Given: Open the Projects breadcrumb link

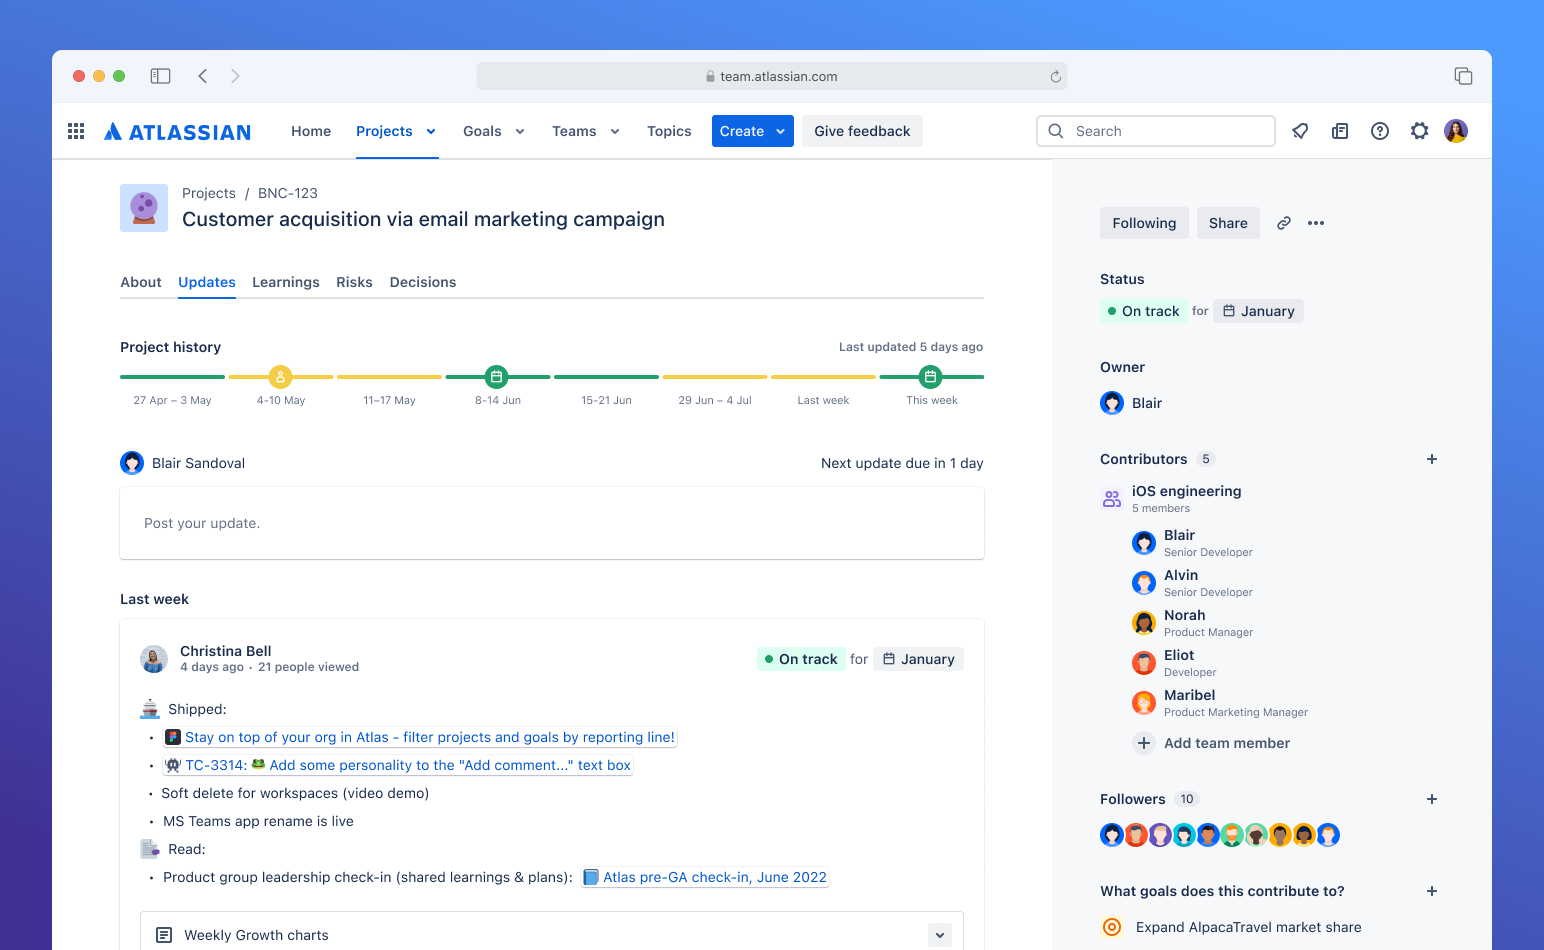Looking at the screenshot, I should pyautogui.click(x=209, y=193).
